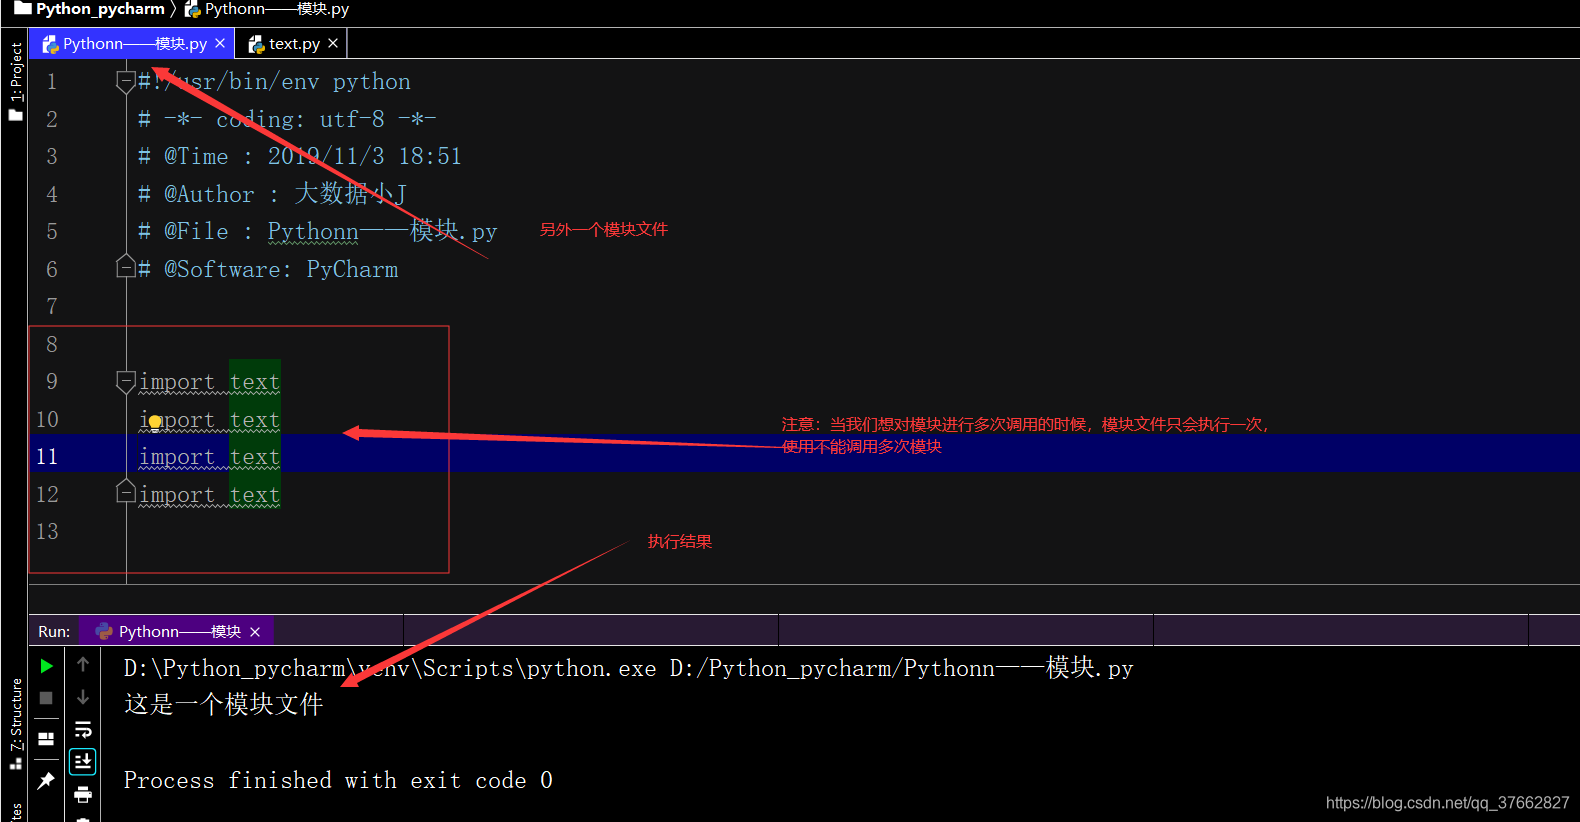Image resolution: width=1580 pixels, height=822 pixels.
Task: Go up the stack trace with up arrow
Action: pyautogui.click(x=83, y=664)
